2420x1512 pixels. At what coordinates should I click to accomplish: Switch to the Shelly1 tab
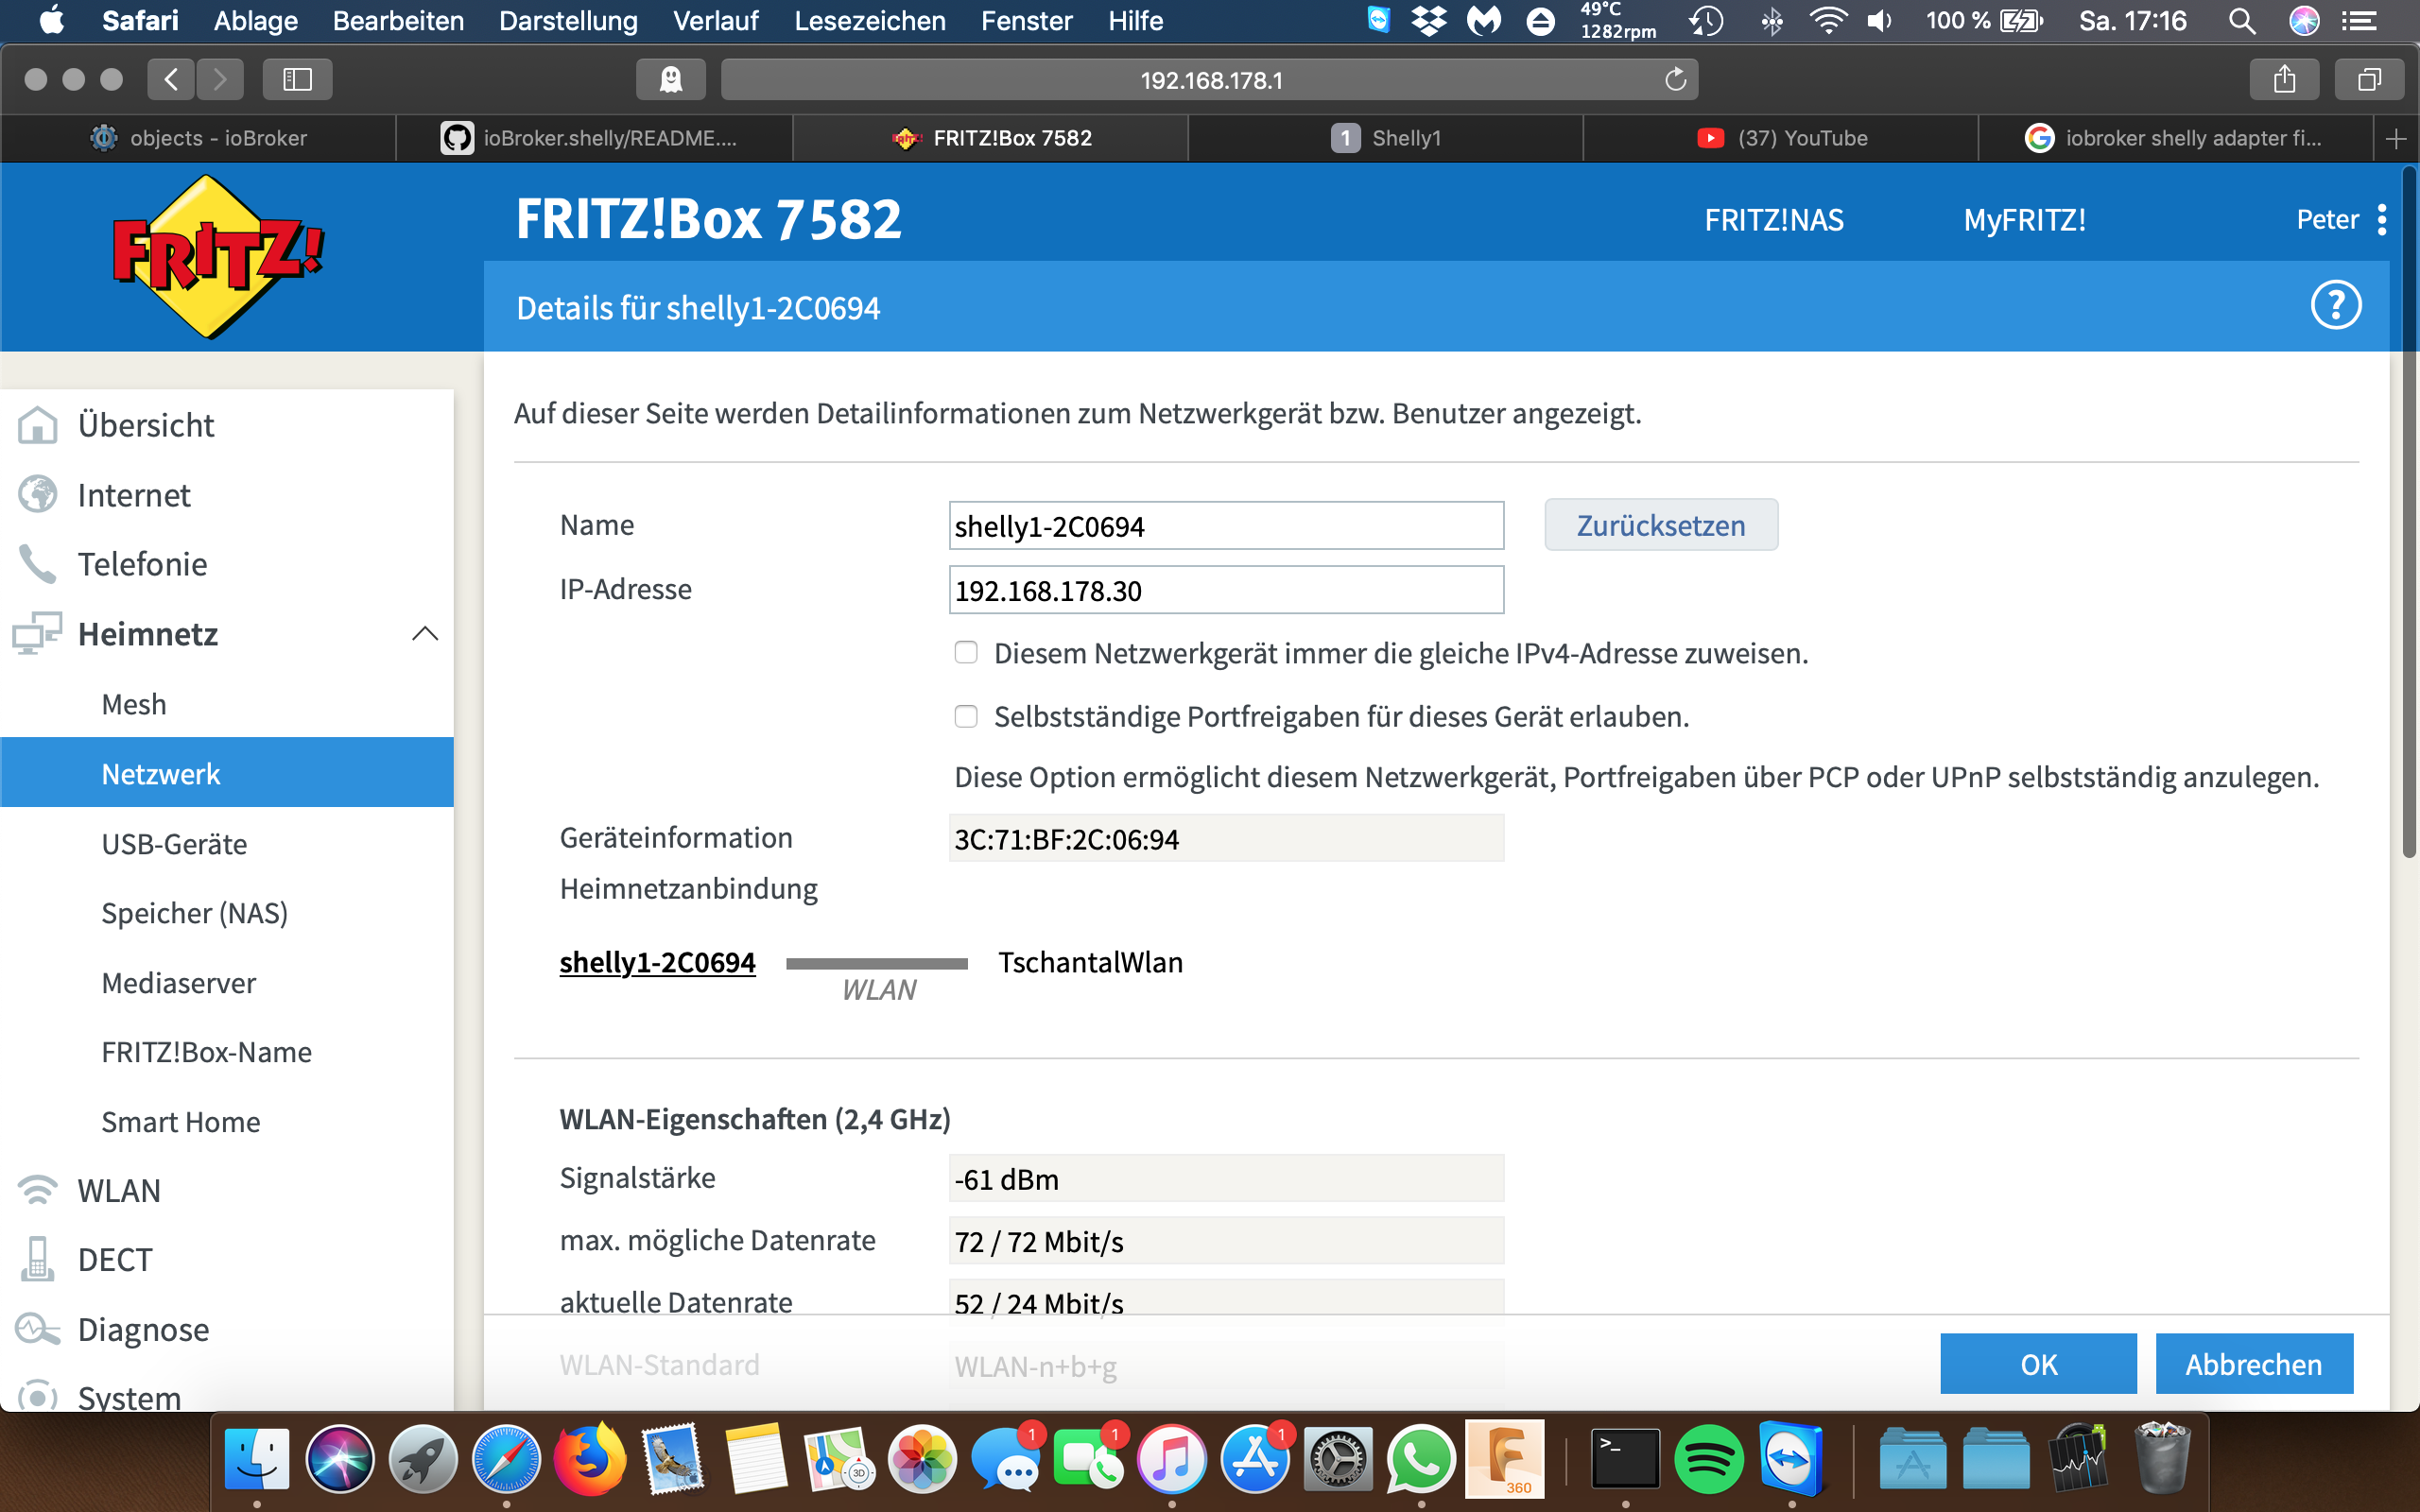point(1386,138)
